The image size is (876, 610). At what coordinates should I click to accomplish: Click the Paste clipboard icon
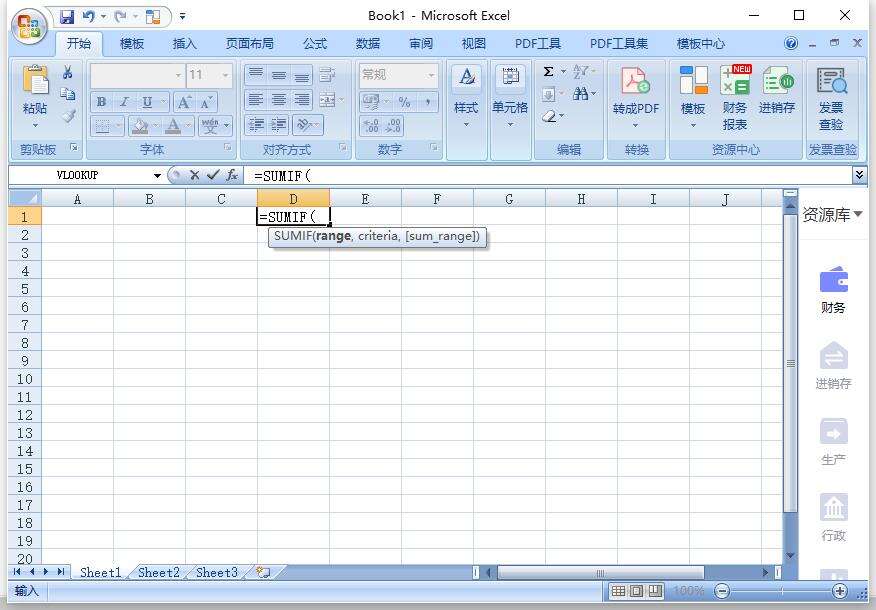pos(35,80)
